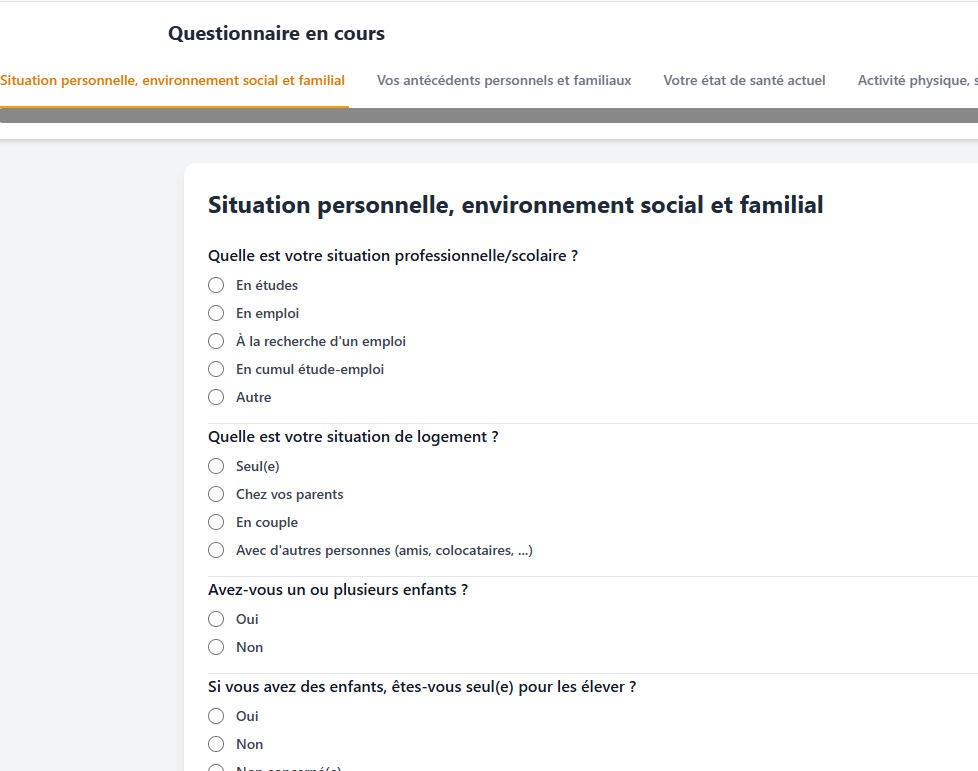Select the partially visible "Non concerné(e)" option

point(216,768)
